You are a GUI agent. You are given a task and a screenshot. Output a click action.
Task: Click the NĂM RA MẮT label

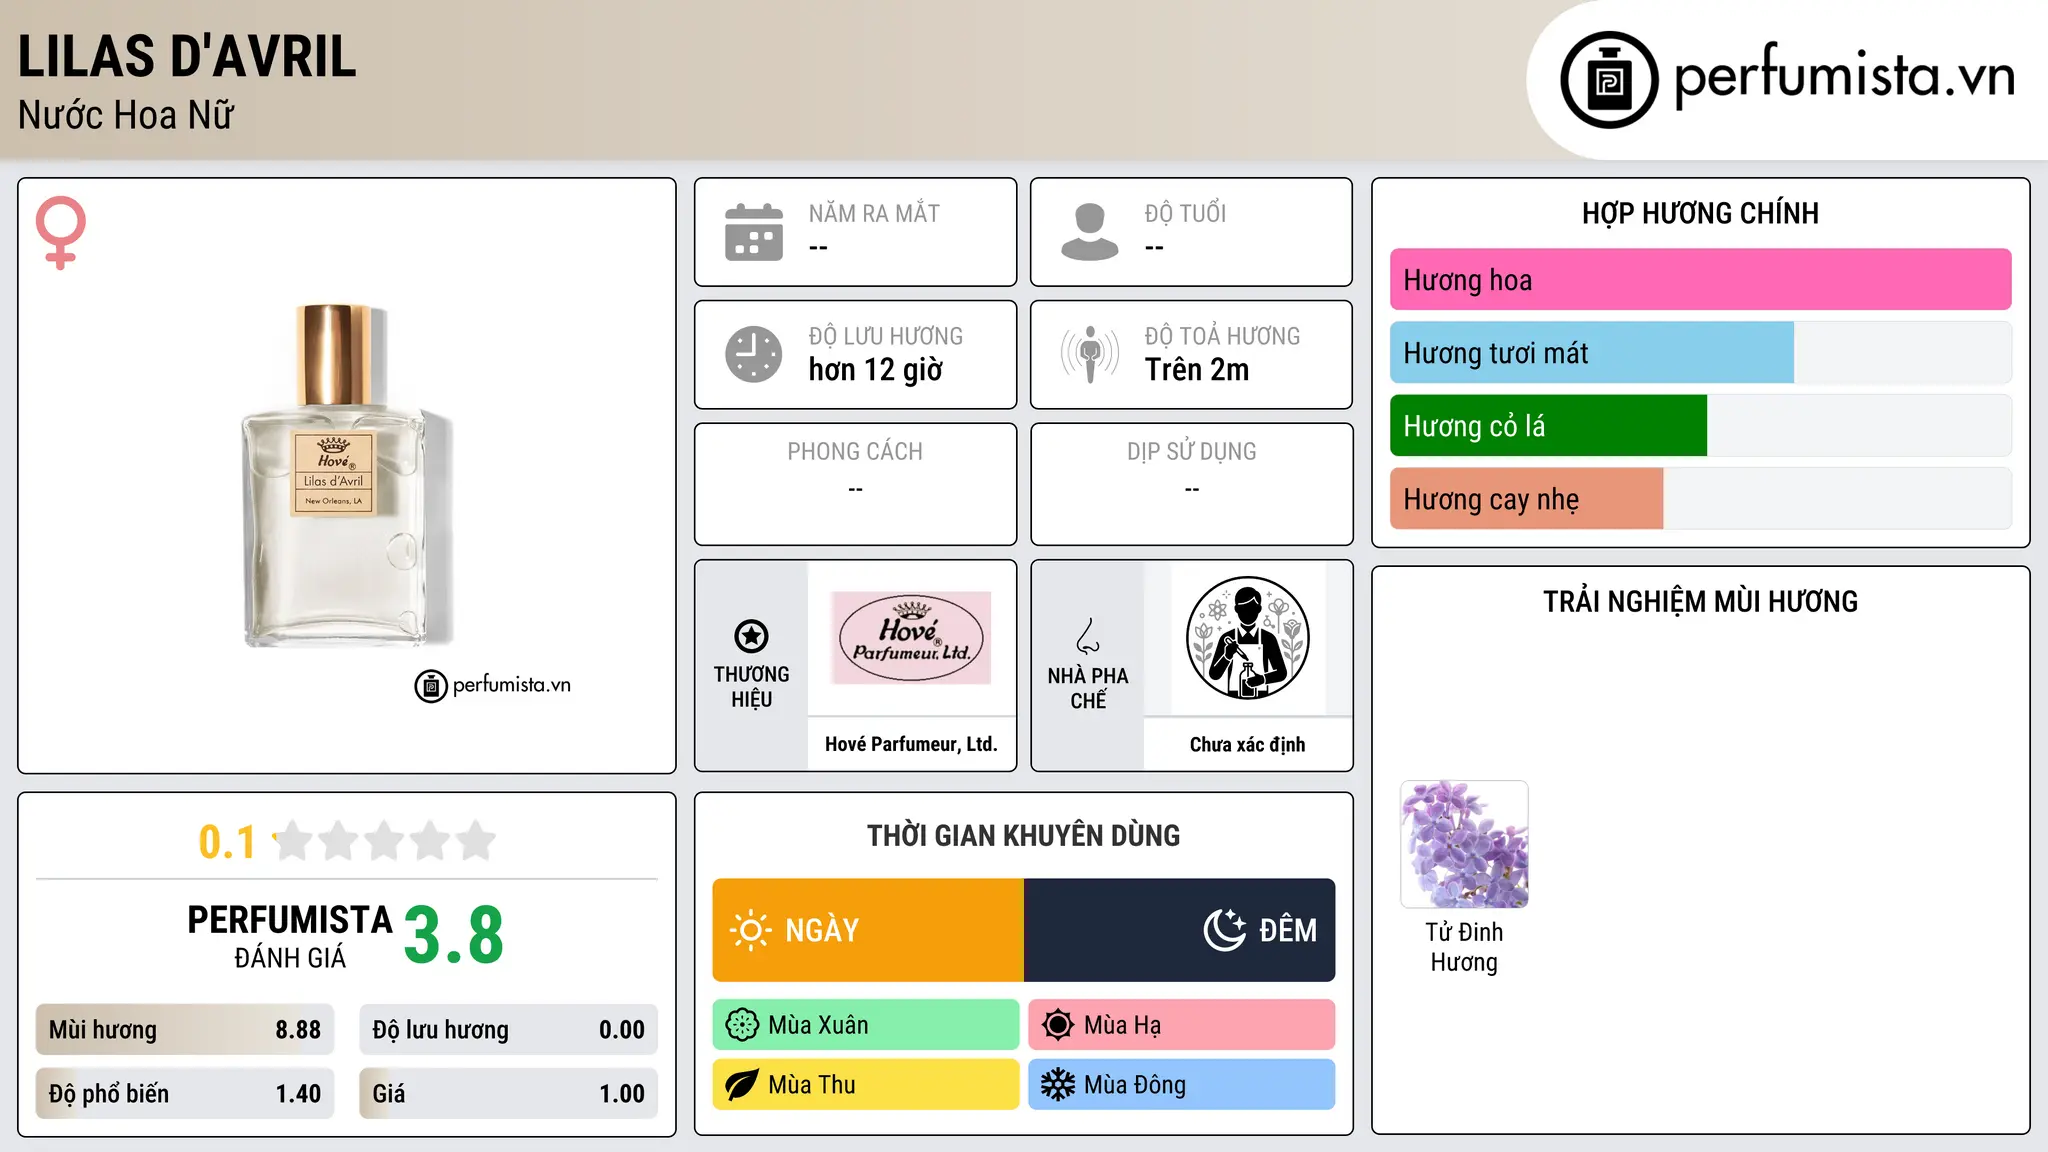tap(874, 214)
